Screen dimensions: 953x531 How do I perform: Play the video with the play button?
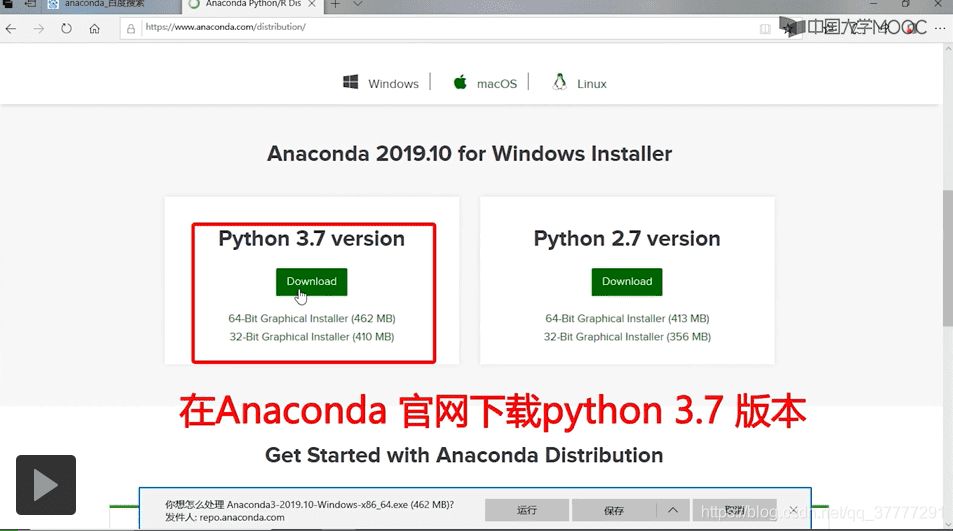46,485
